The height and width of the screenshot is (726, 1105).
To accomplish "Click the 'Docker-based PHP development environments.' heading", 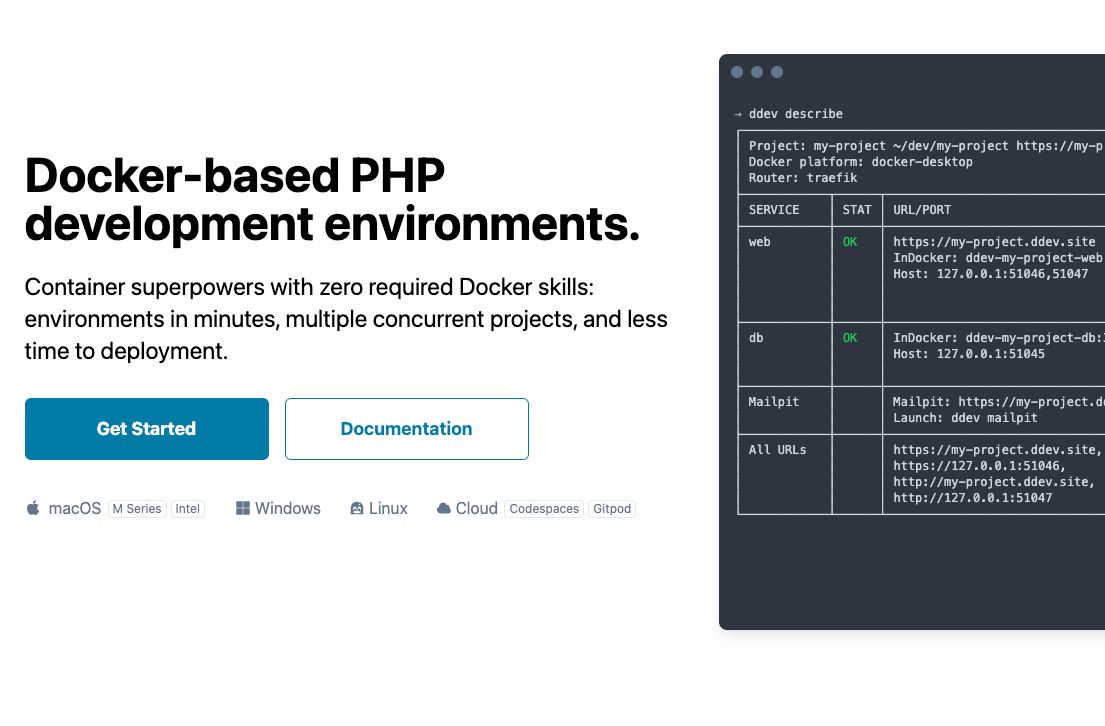I will click(x=332, y=199).
